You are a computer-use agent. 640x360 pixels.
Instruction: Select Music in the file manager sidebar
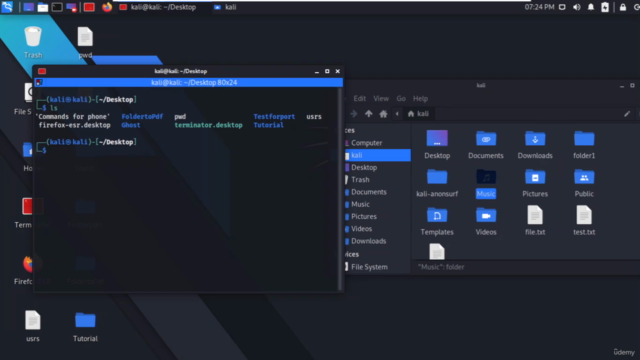(378, 204)
